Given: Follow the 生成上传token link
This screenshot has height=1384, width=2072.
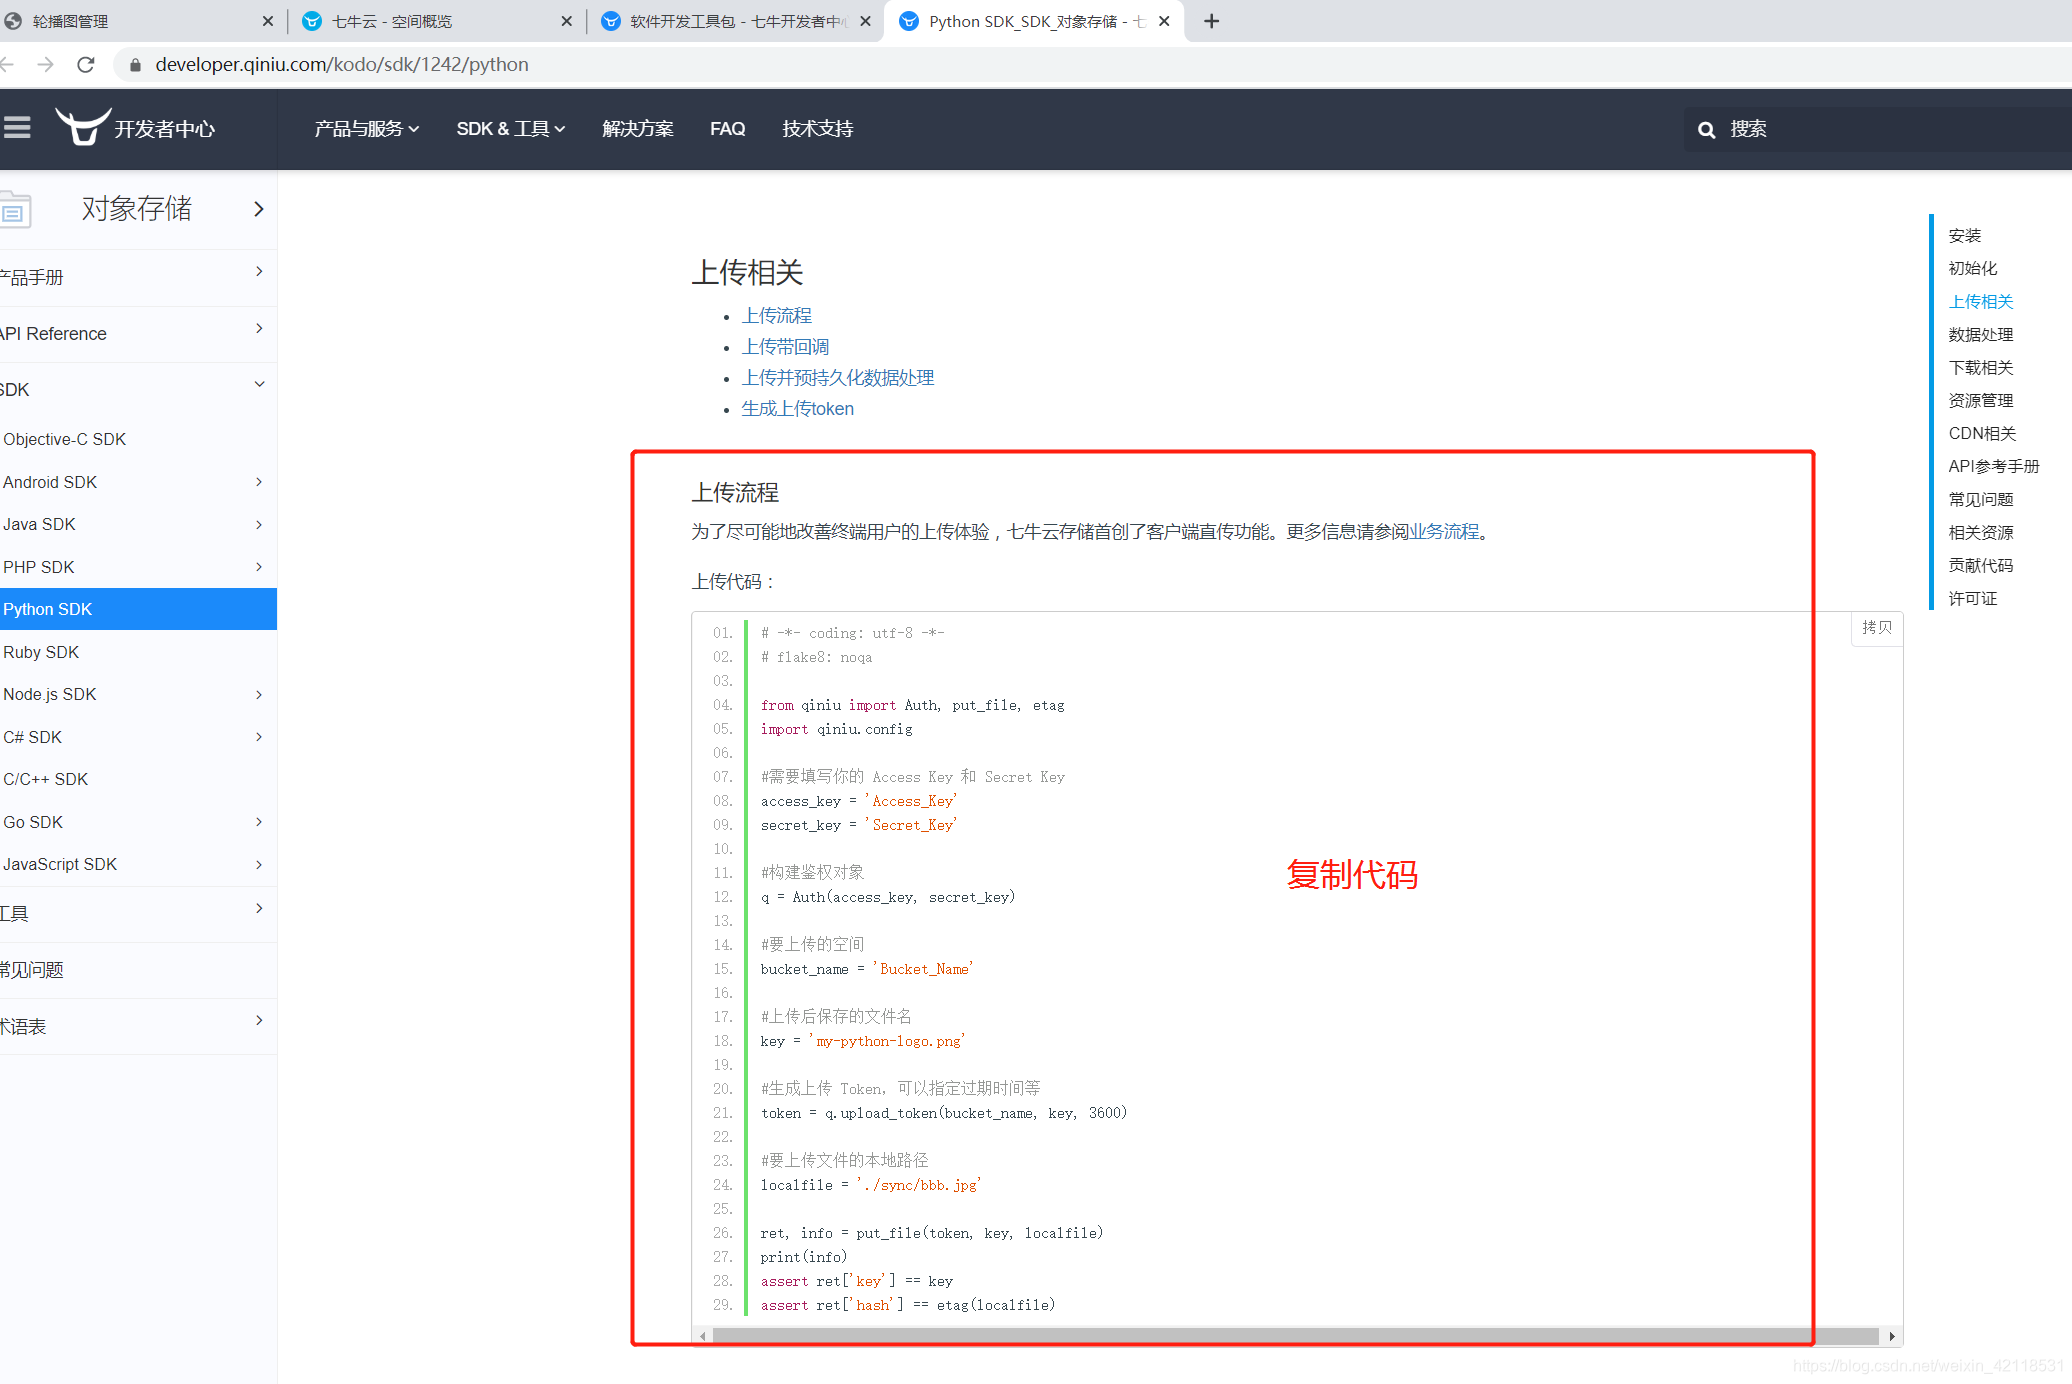Looking at the screenshot, I should click(x=797, y=409).
